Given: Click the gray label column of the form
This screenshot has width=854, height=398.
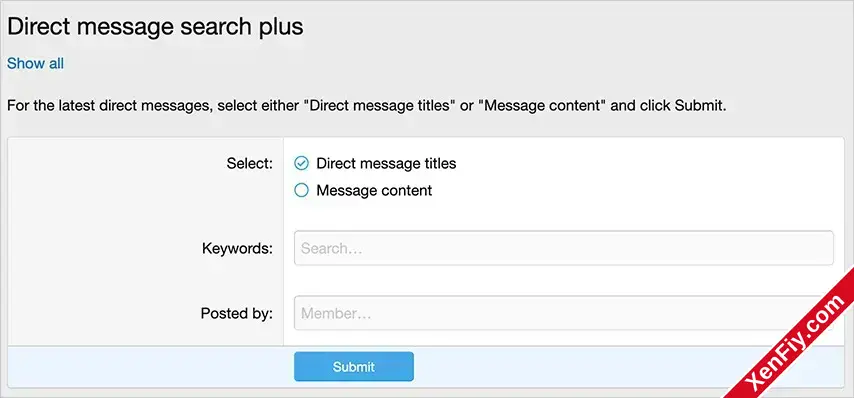Looking at the screenshot, I should (145, 241).
